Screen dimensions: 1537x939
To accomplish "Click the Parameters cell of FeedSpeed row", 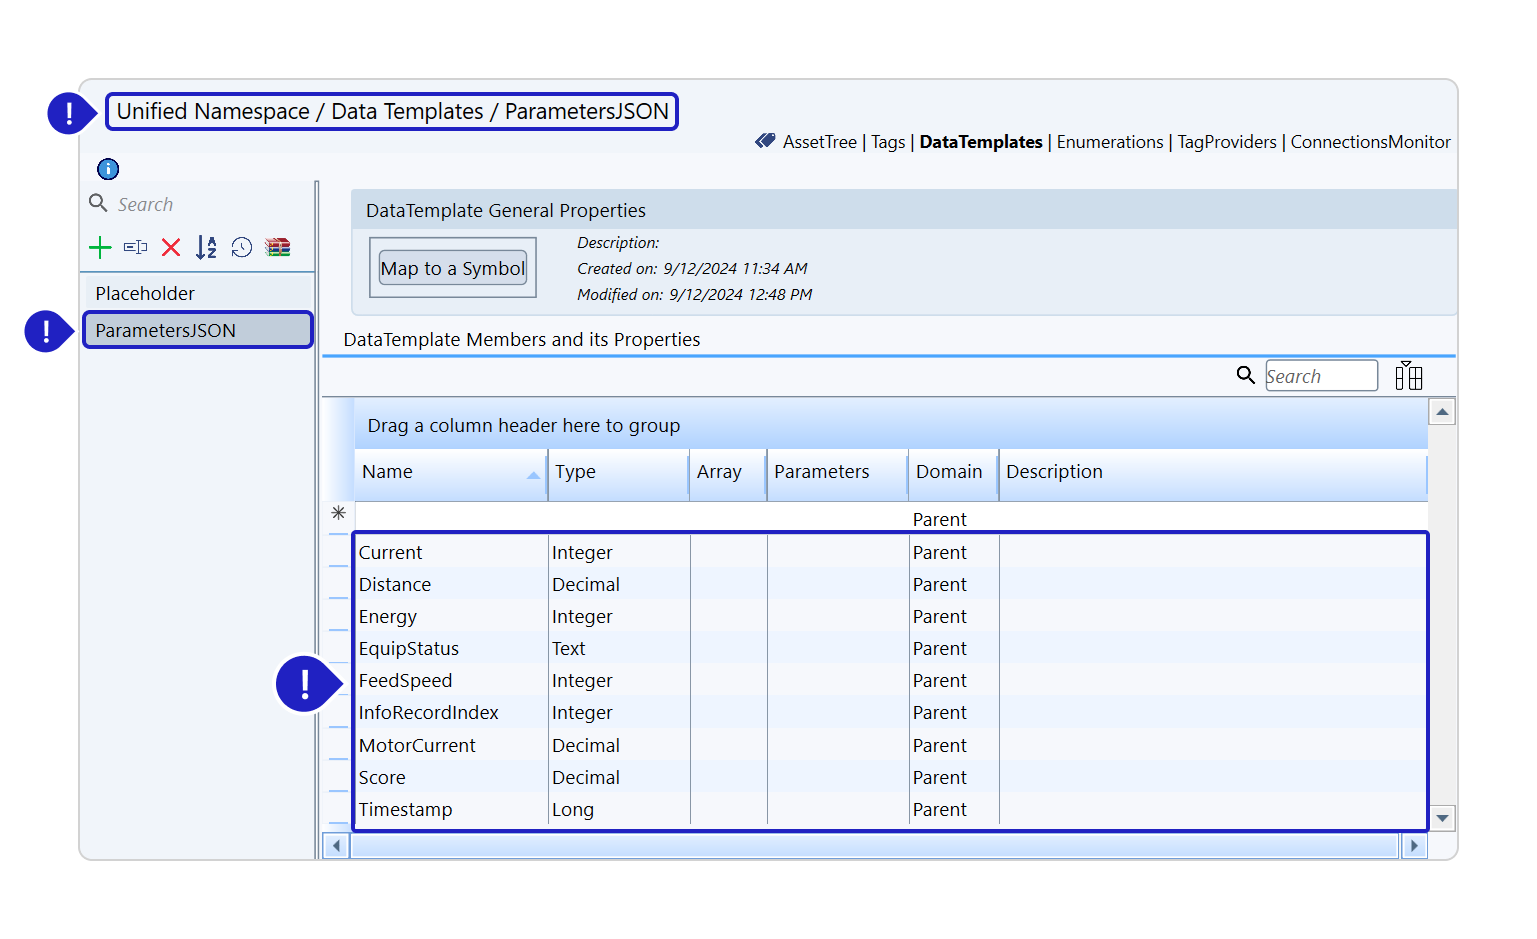I will click(x=838, y=681).
